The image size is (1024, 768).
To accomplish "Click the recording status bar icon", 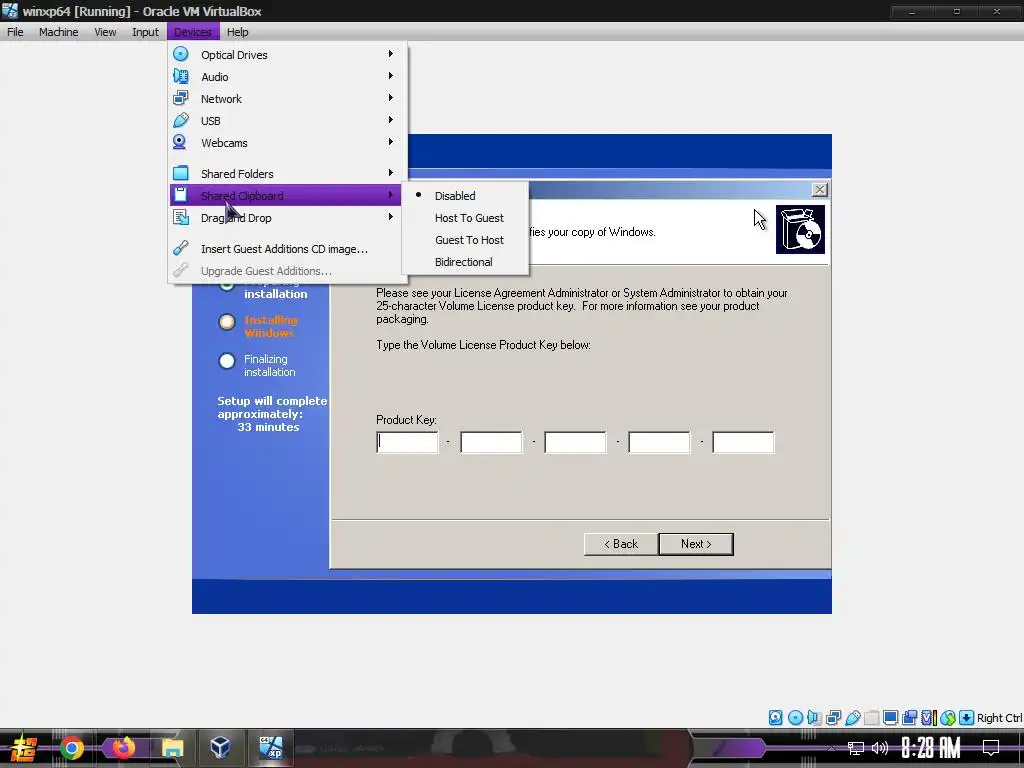I will point(909,718).
